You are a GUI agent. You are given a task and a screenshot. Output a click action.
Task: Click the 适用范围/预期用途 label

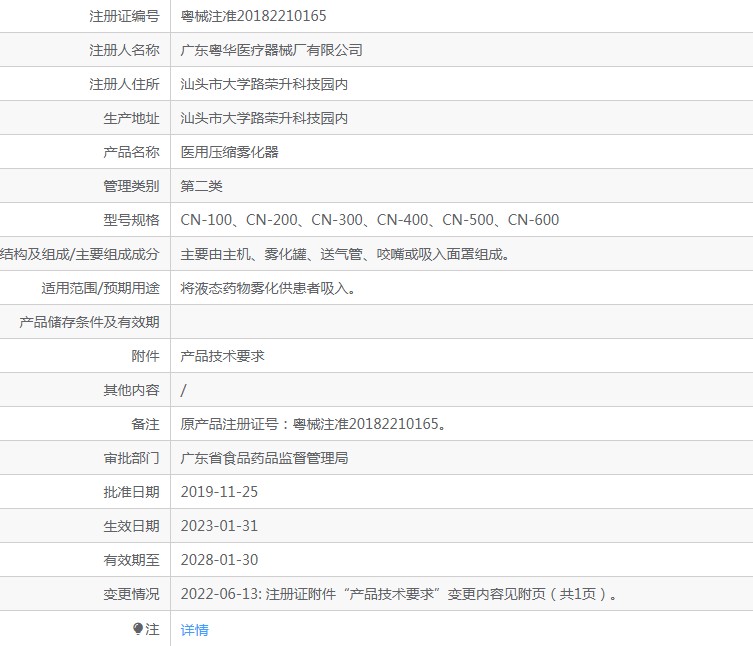pyautogui.click(x=100, y=288)
